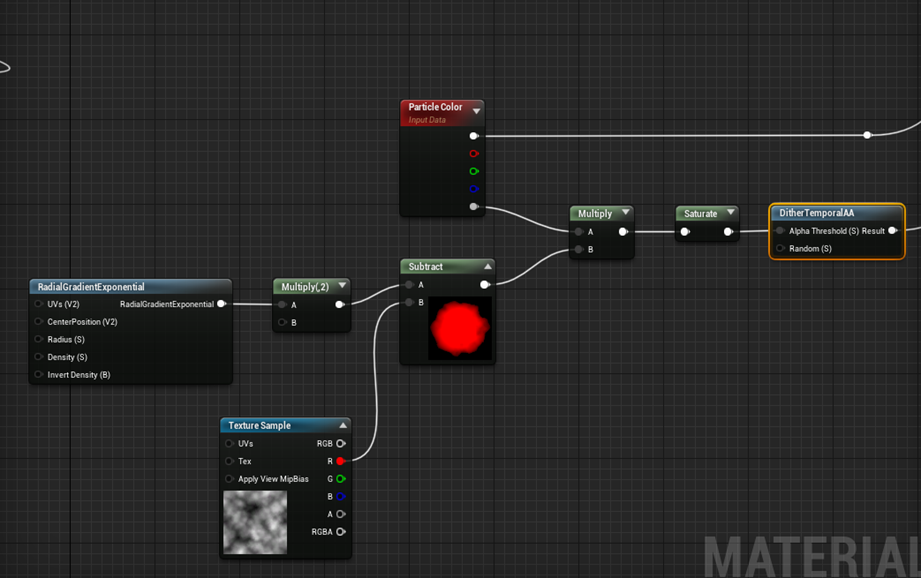Click the Radius (S) input pin
The image size is (921, 578).
click(39, 339)
